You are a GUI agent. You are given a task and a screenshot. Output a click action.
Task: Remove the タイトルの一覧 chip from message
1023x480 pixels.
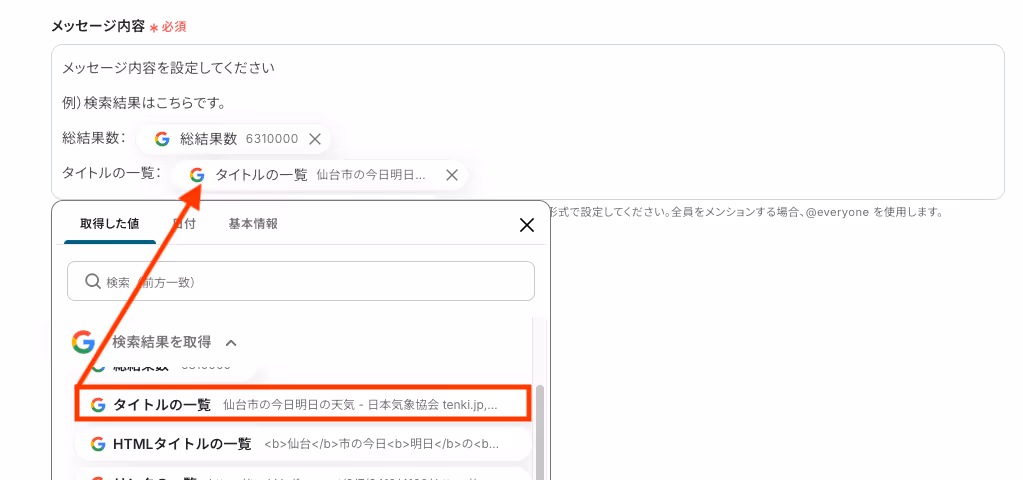(x=451, y=175)
